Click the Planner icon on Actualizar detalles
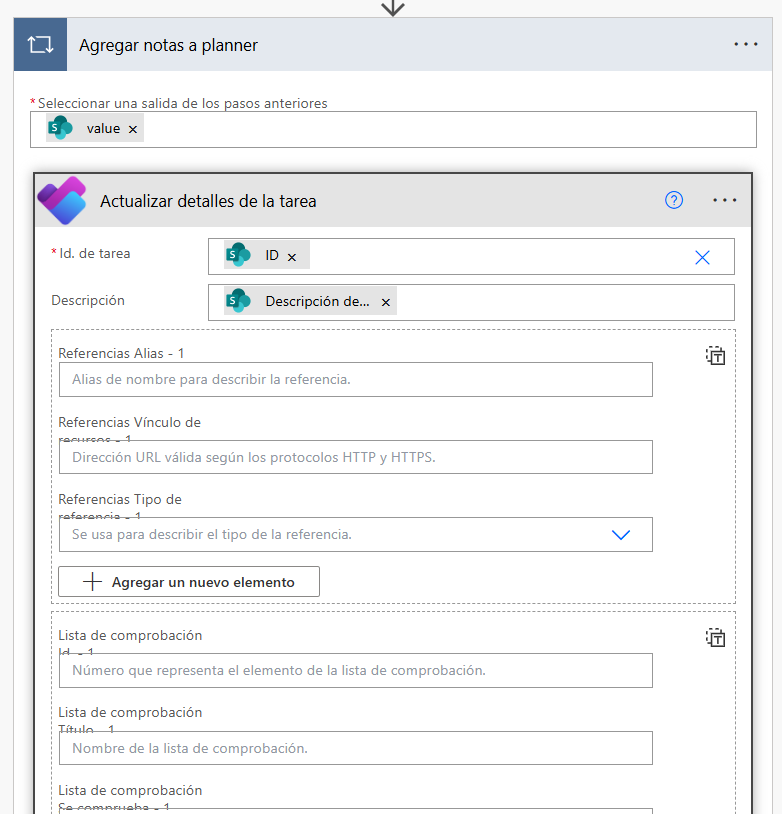Viewport: 782px width, 814px height. [62, 200]
